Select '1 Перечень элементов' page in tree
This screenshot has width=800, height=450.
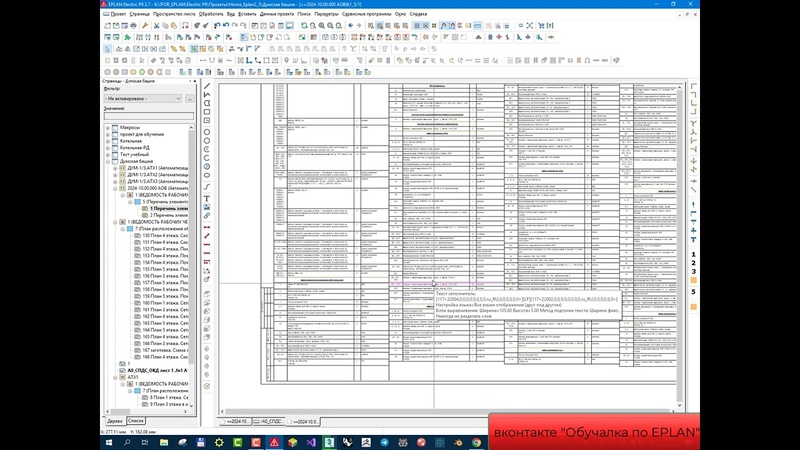[x=168, y=209]
